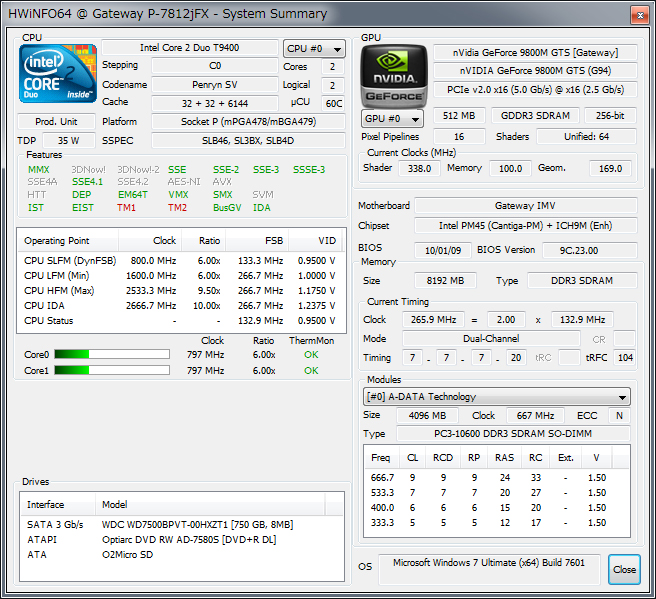Click the Dual-Channel mode field
656x599 pixels.
(491, 338)
